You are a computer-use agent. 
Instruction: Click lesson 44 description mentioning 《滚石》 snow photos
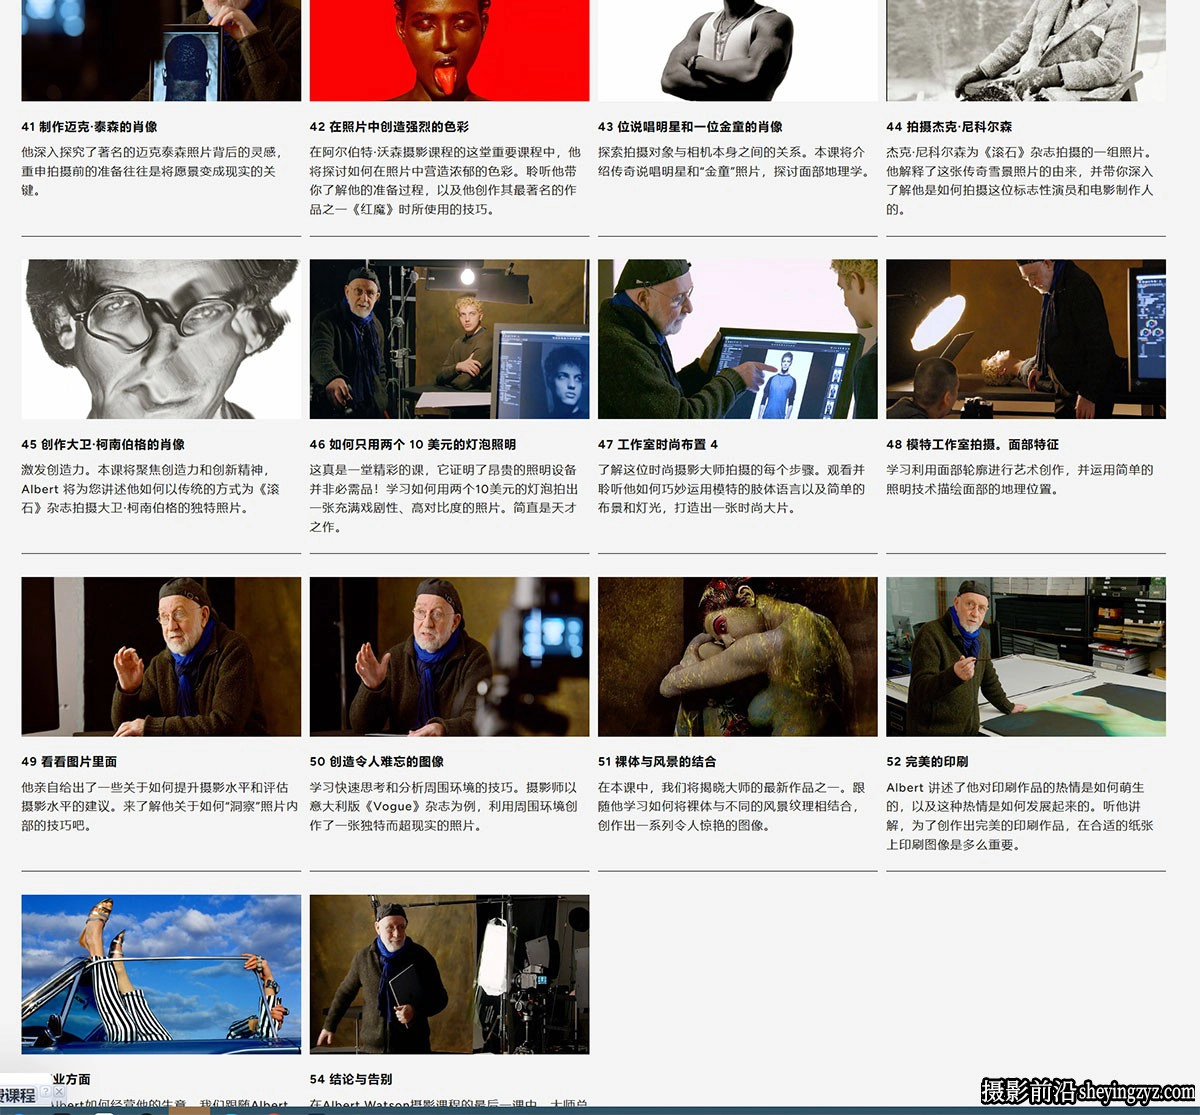point(1020,181)
